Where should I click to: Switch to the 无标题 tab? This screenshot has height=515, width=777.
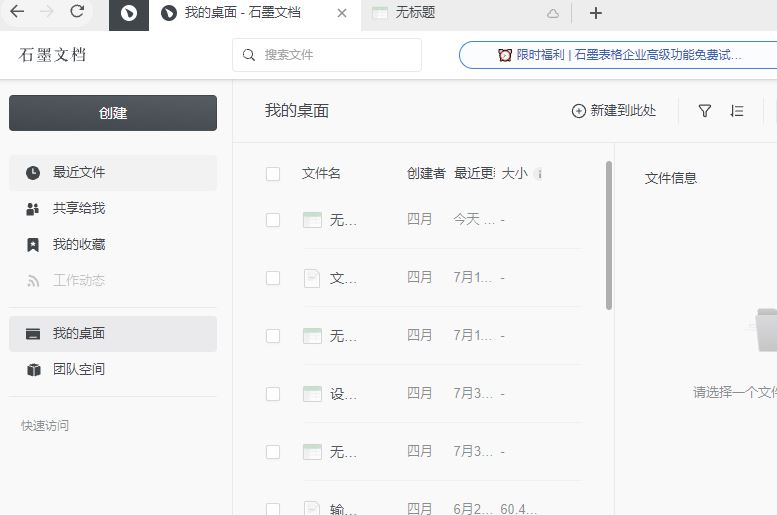tap(466, 13)
